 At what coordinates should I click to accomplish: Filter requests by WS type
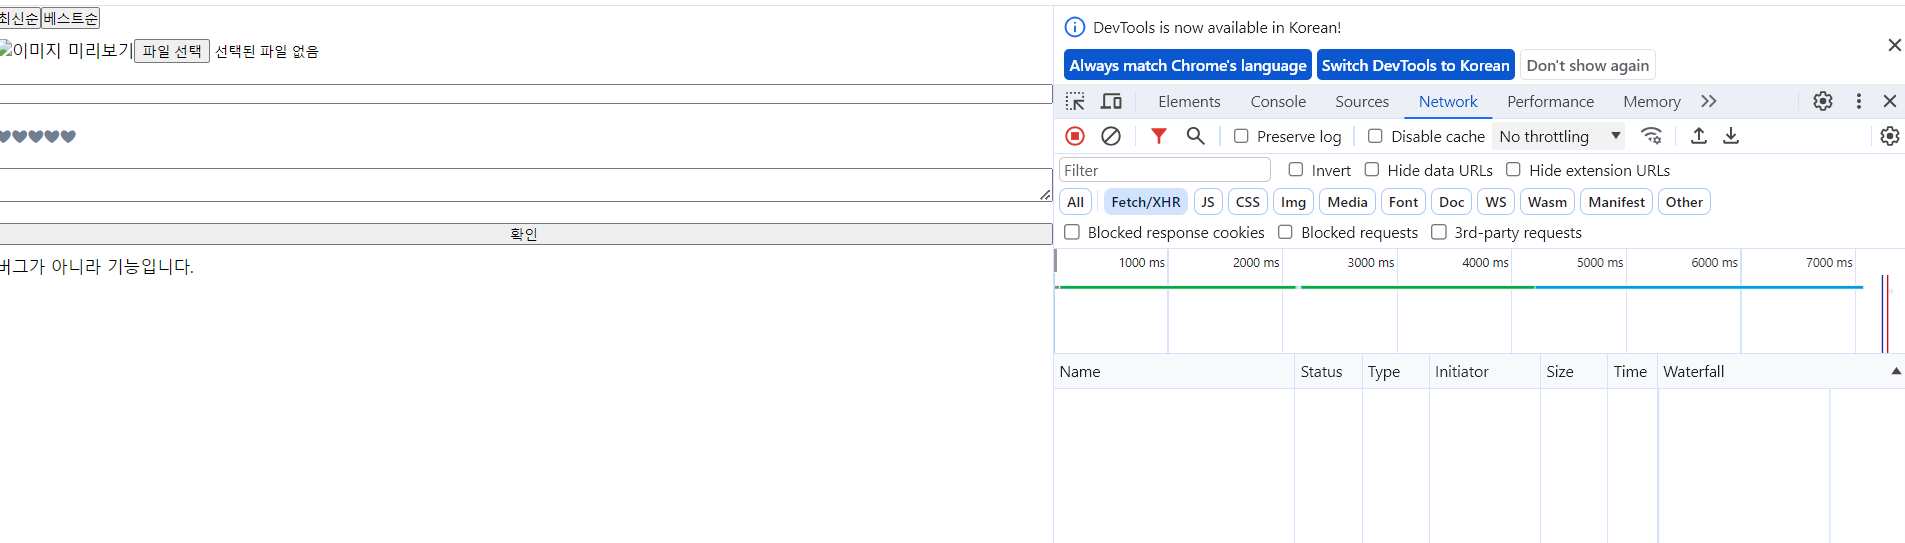click(x=1496, y=202)
